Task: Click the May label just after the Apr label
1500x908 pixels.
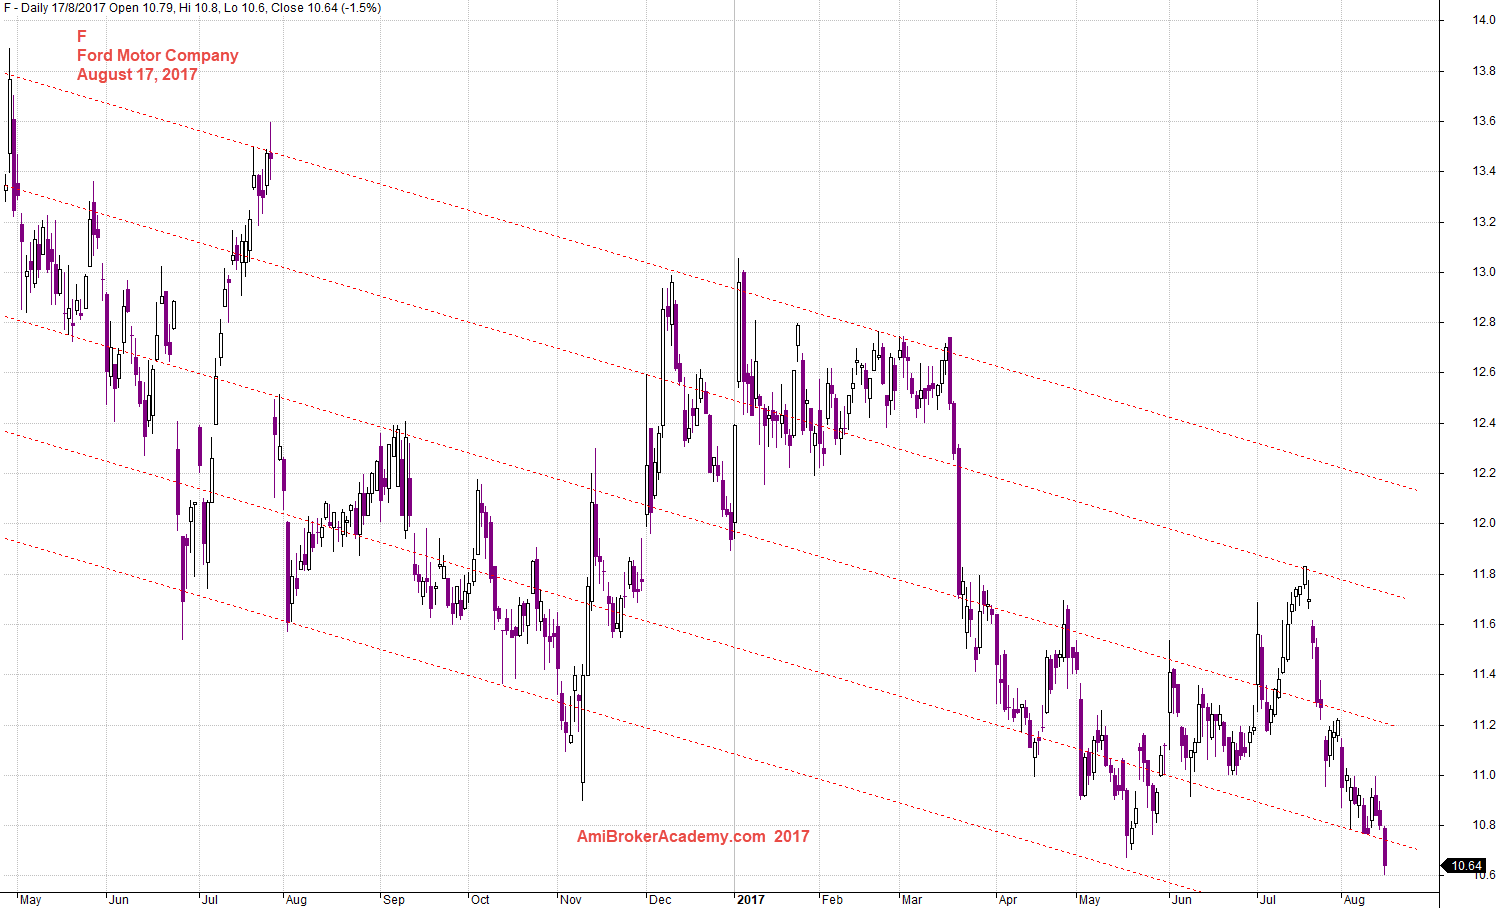Action: [1089, 900]
